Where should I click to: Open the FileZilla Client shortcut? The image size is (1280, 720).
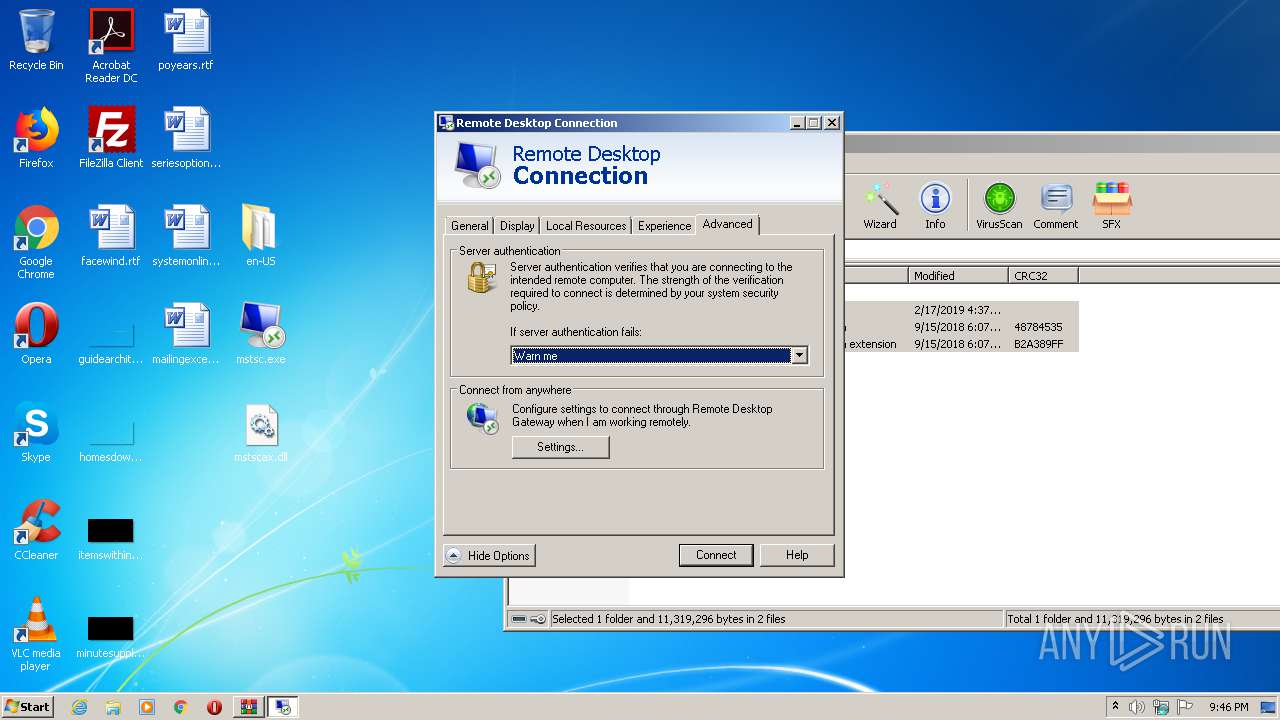(111, 138)
